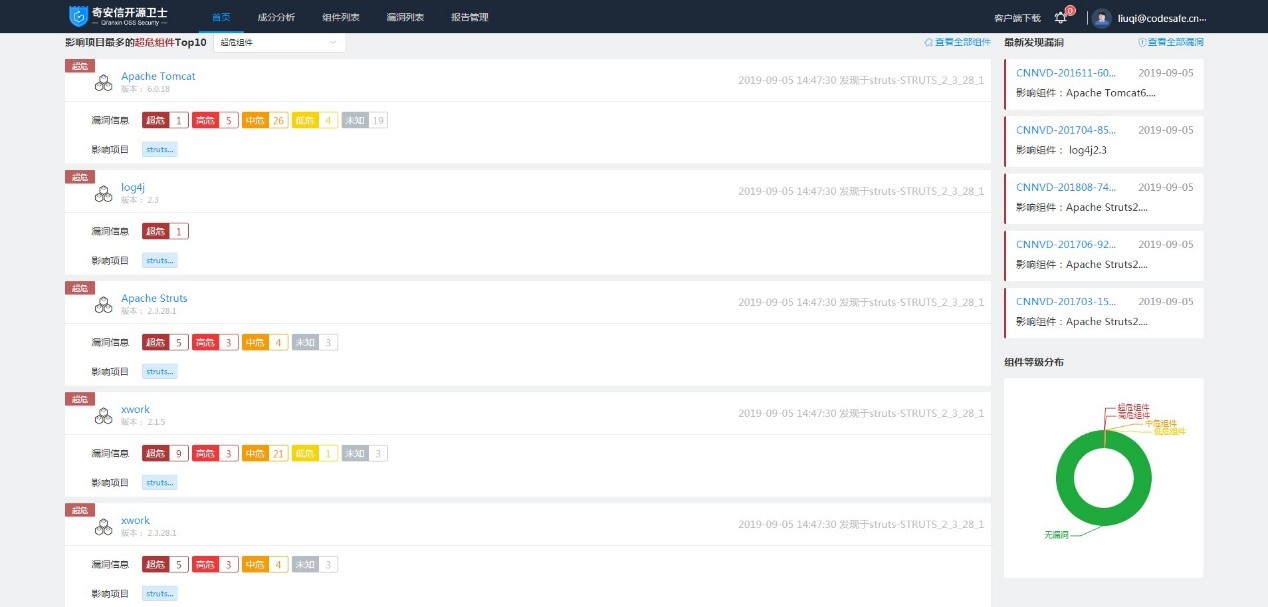The height and width of the screenshot is (607, 1268).
Task: Click the Qianxin OSS Security shield logo
Action: click(78, 16)
